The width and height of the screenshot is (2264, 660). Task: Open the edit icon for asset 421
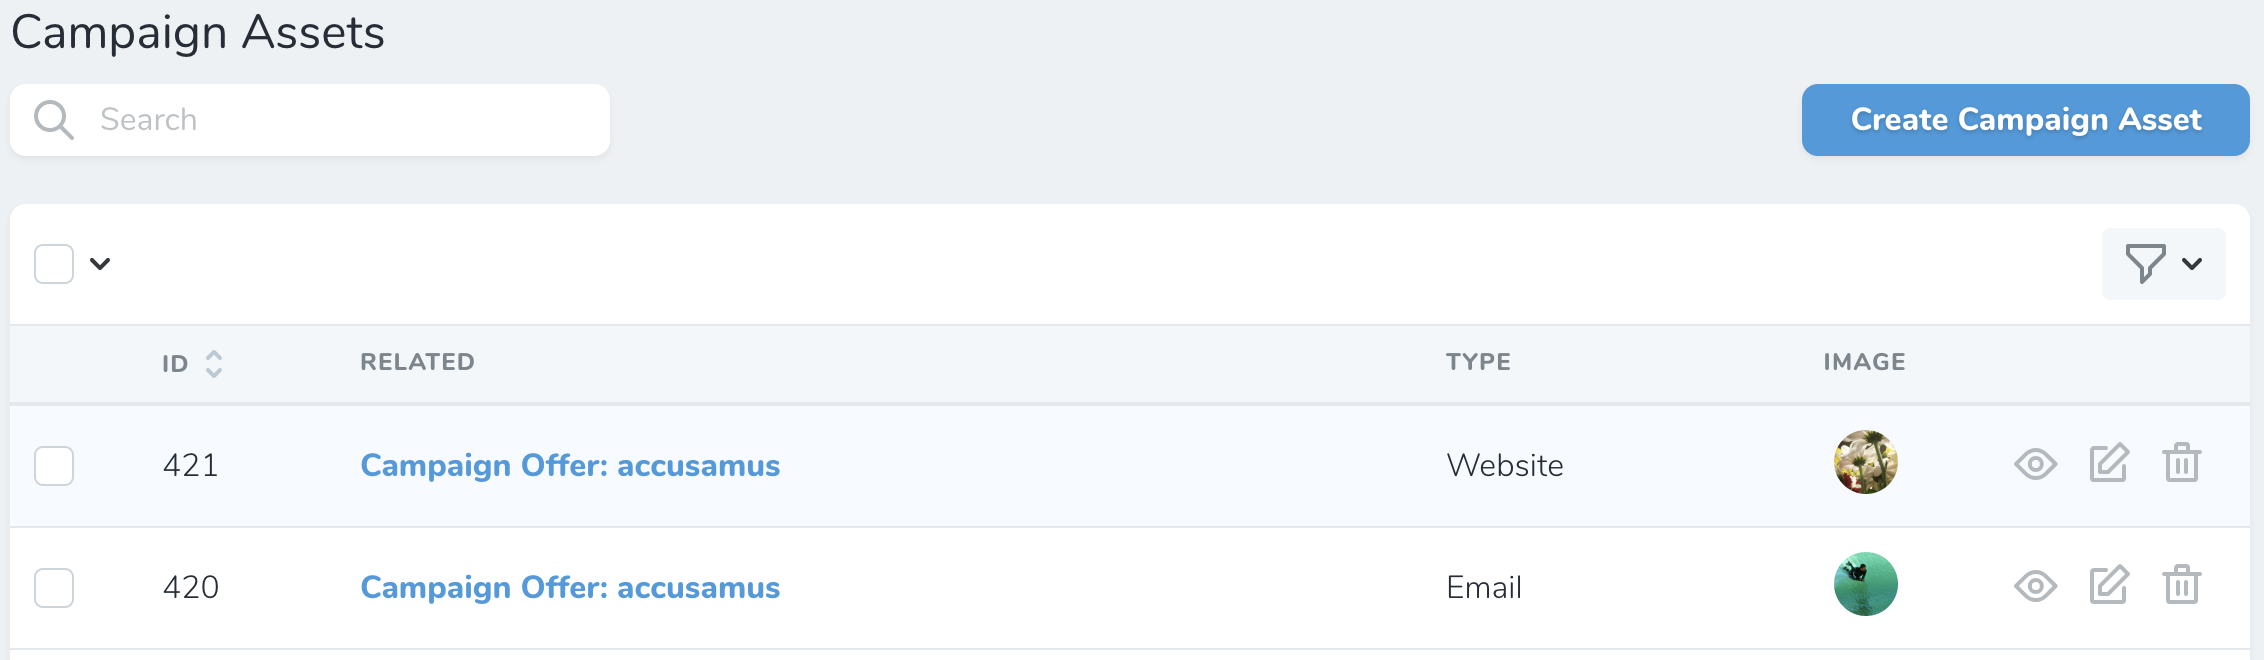[x=2109, y=462]
